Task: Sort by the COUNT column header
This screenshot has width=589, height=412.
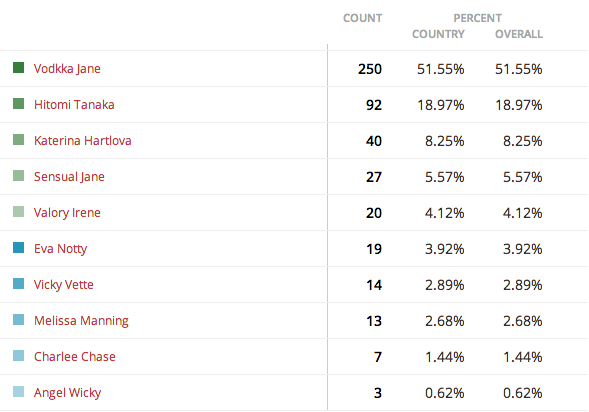Action: pos(362,18)
